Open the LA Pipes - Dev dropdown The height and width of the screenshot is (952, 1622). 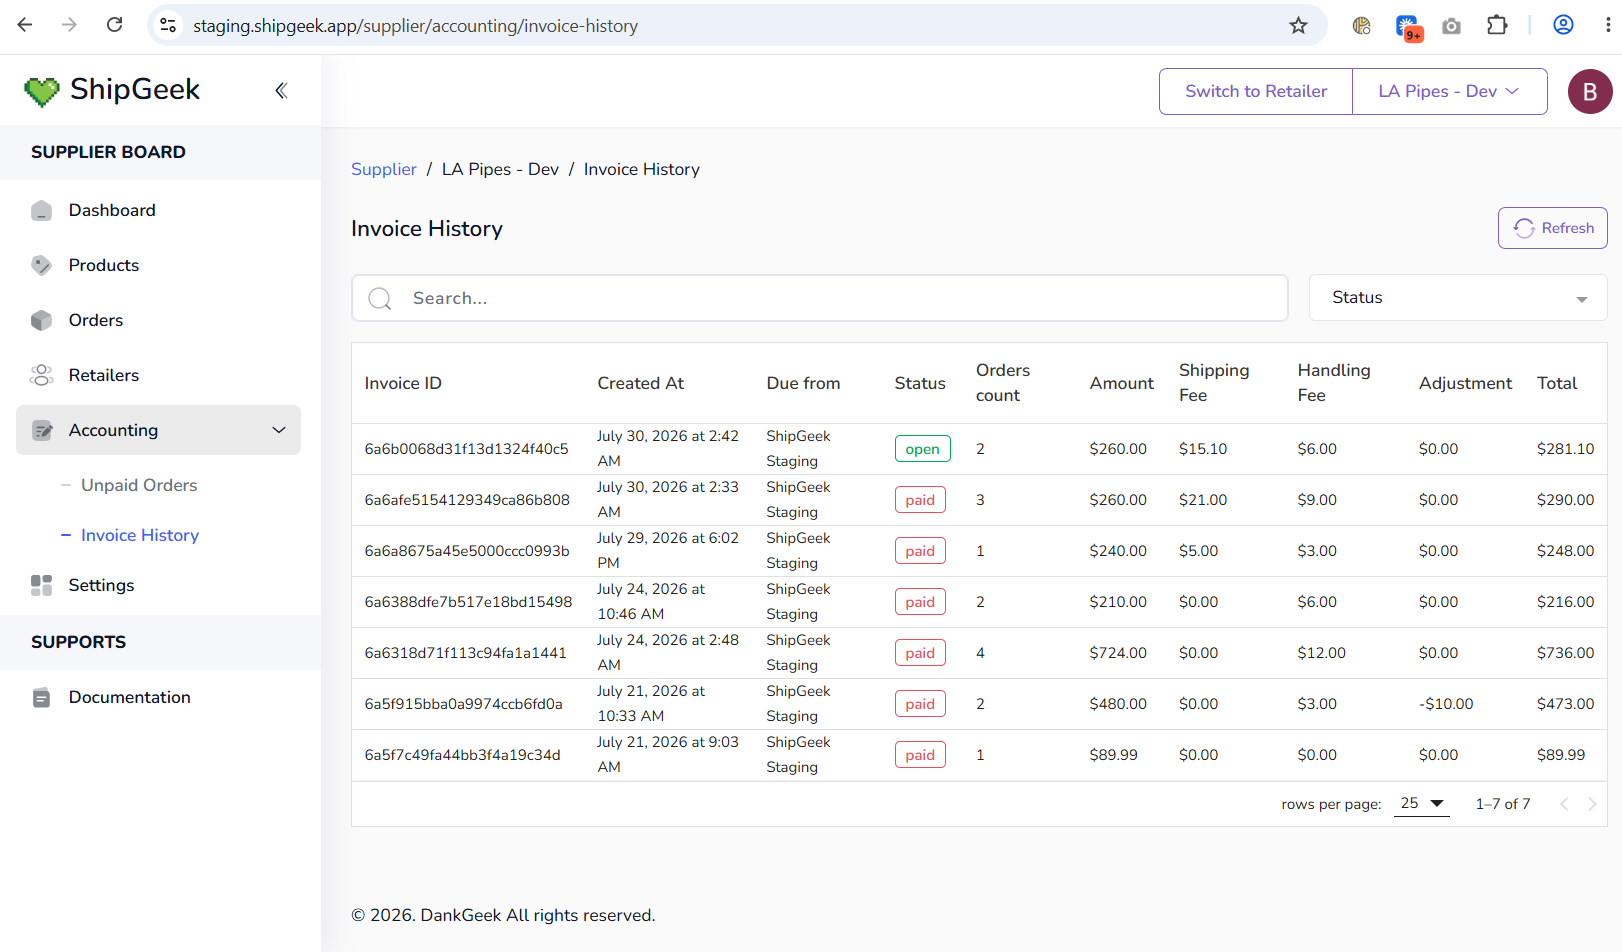[x=1450, y=91]
